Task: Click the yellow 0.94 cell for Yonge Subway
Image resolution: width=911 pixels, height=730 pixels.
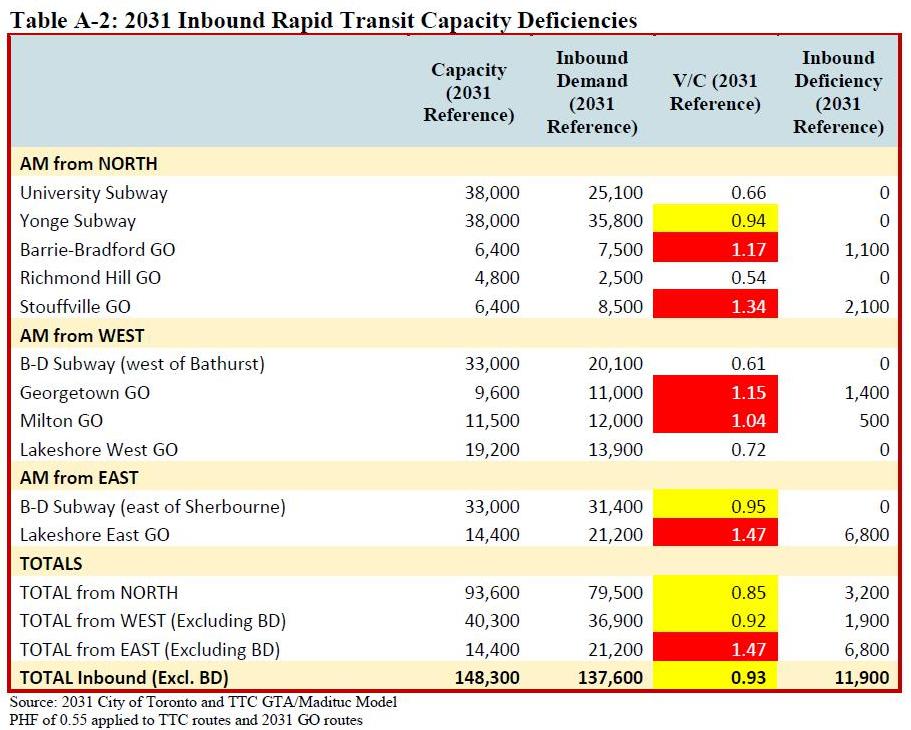Action: pyautogui.click(x=715, y=221)
